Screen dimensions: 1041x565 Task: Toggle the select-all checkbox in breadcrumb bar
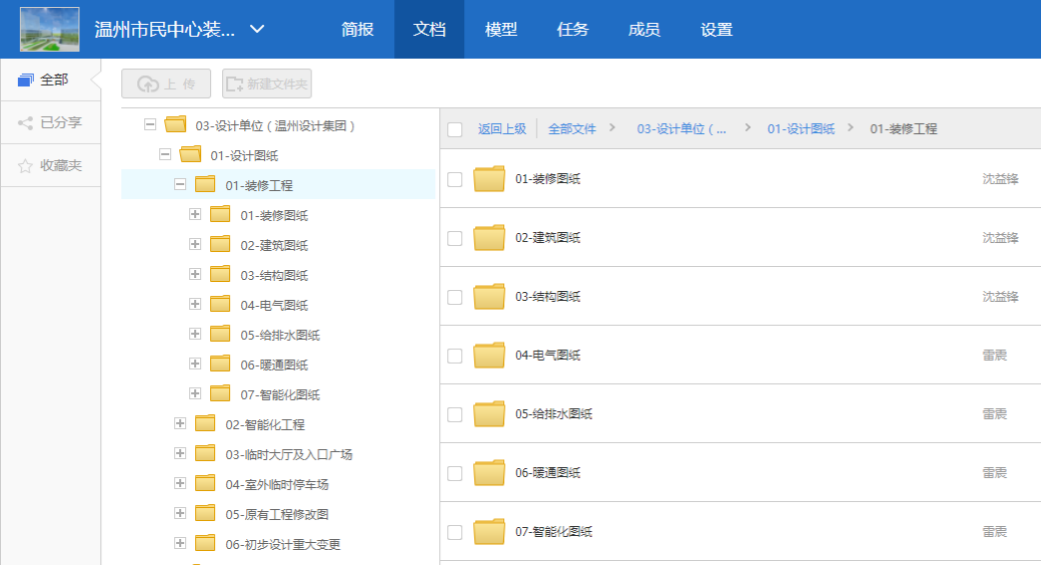(455, 129)
